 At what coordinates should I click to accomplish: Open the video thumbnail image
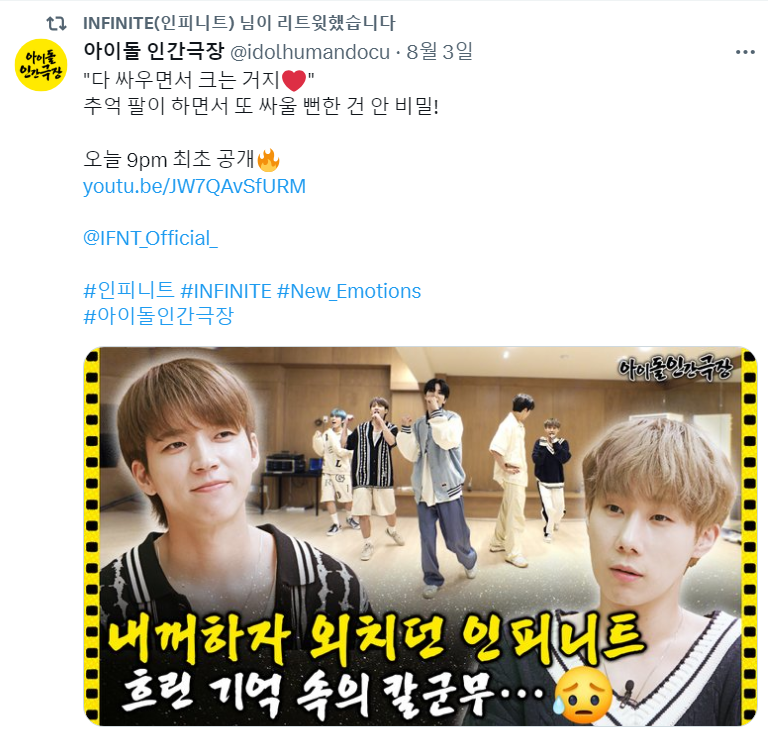click(421, 536)
